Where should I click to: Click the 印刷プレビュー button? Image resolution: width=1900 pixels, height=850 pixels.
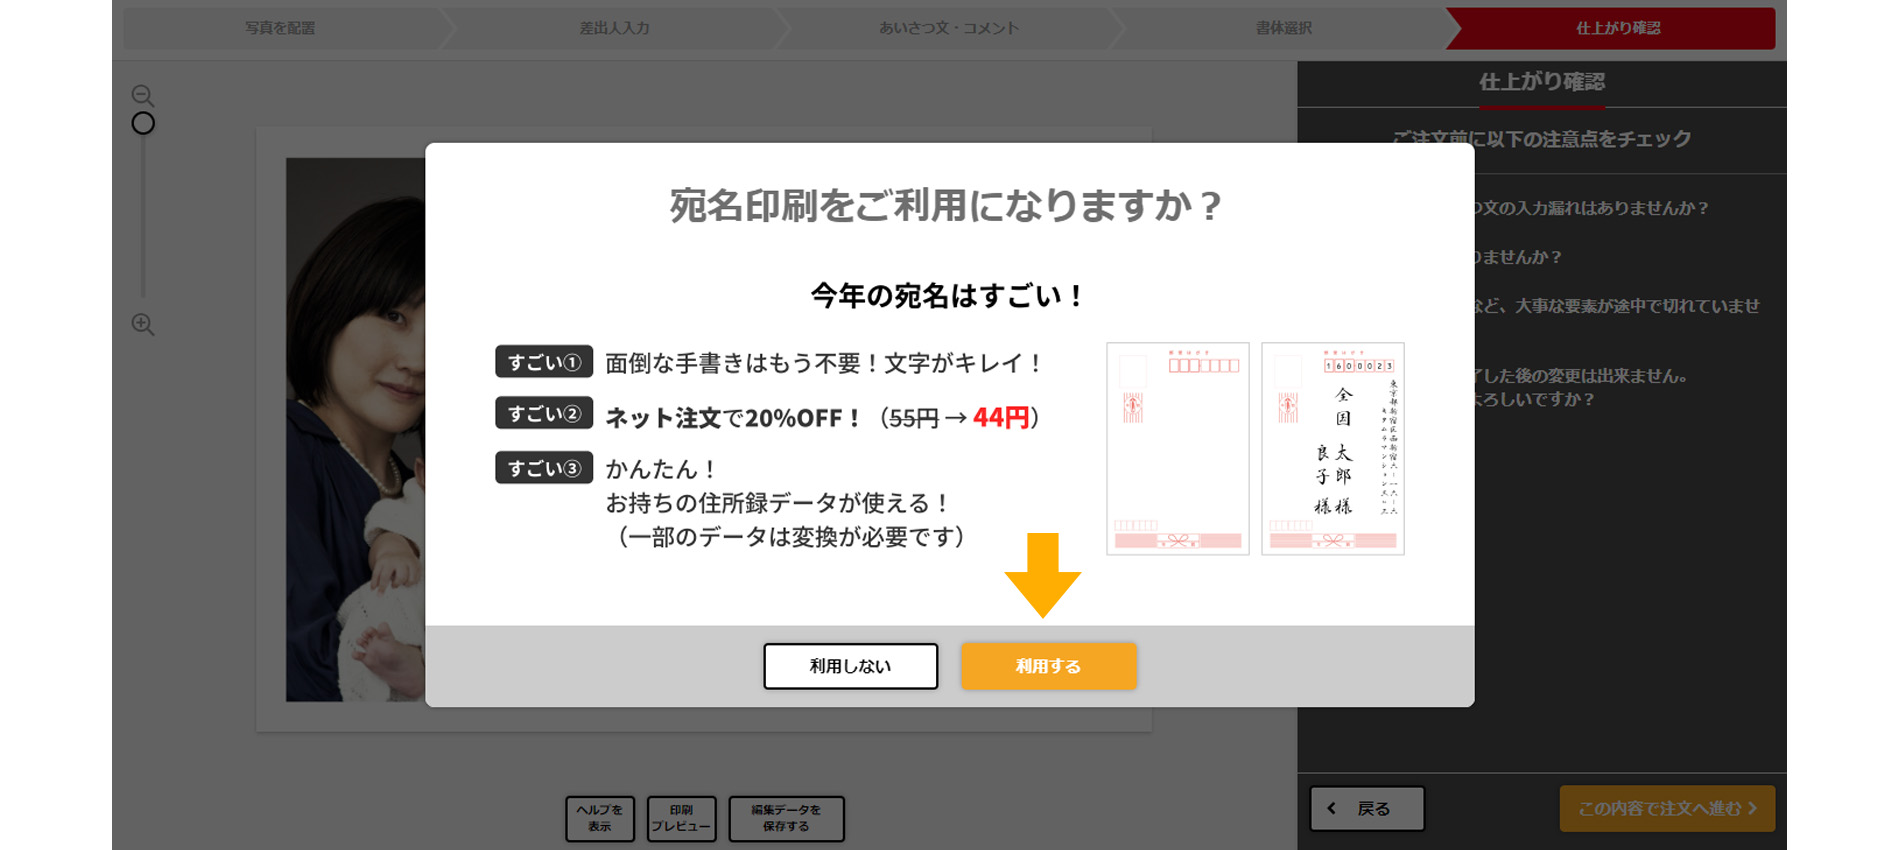tap(681, 818)
